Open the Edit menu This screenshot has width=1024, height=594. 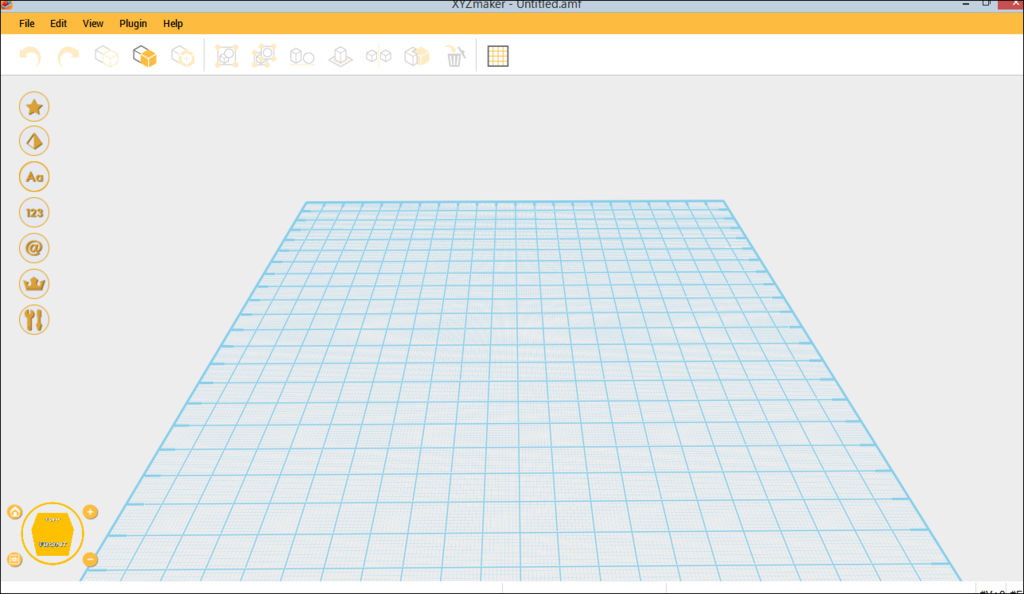(x=58, y=23)
